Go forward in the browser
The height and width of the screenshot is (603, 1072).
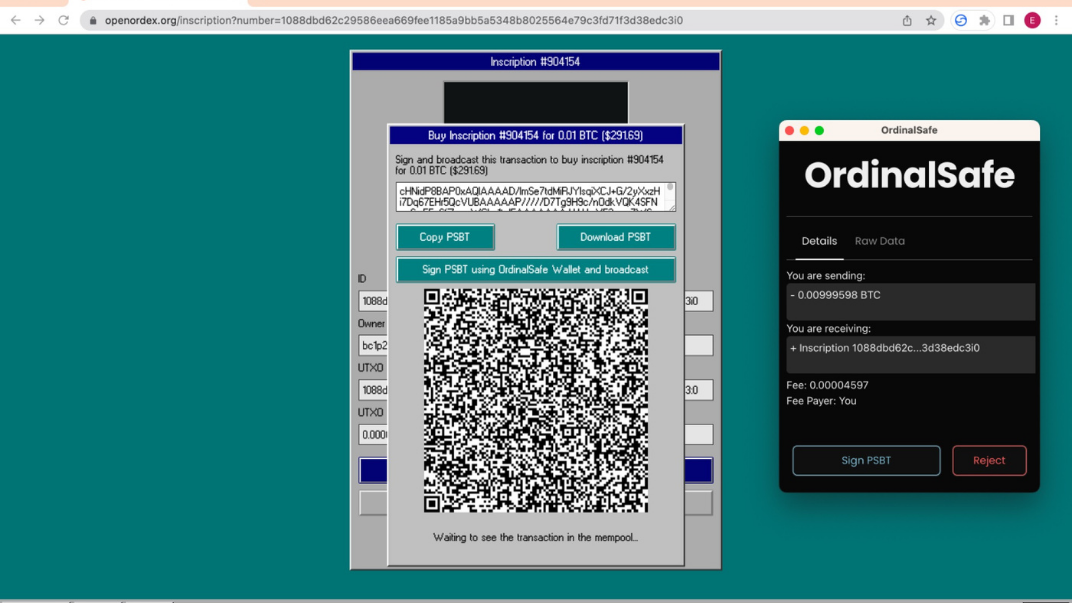pos(40,21)
